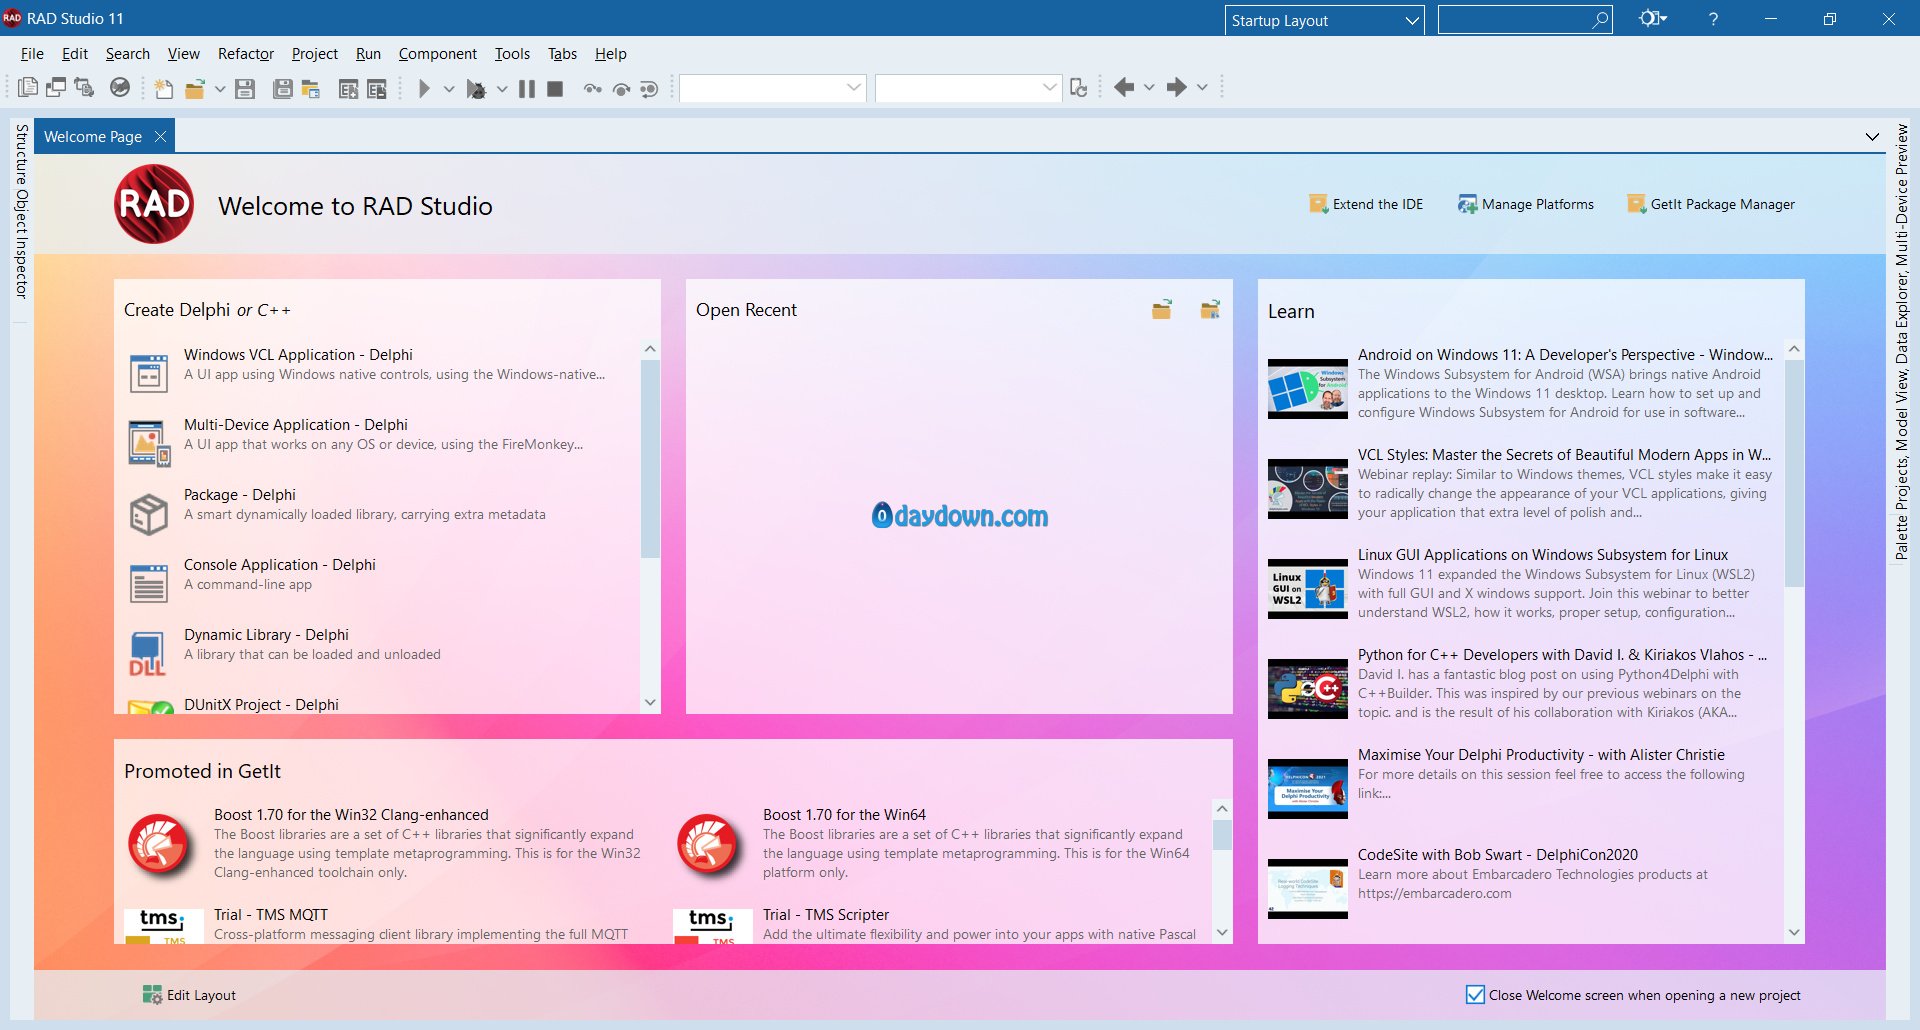Open the Structure side panel tab

[x=21, y=154]
